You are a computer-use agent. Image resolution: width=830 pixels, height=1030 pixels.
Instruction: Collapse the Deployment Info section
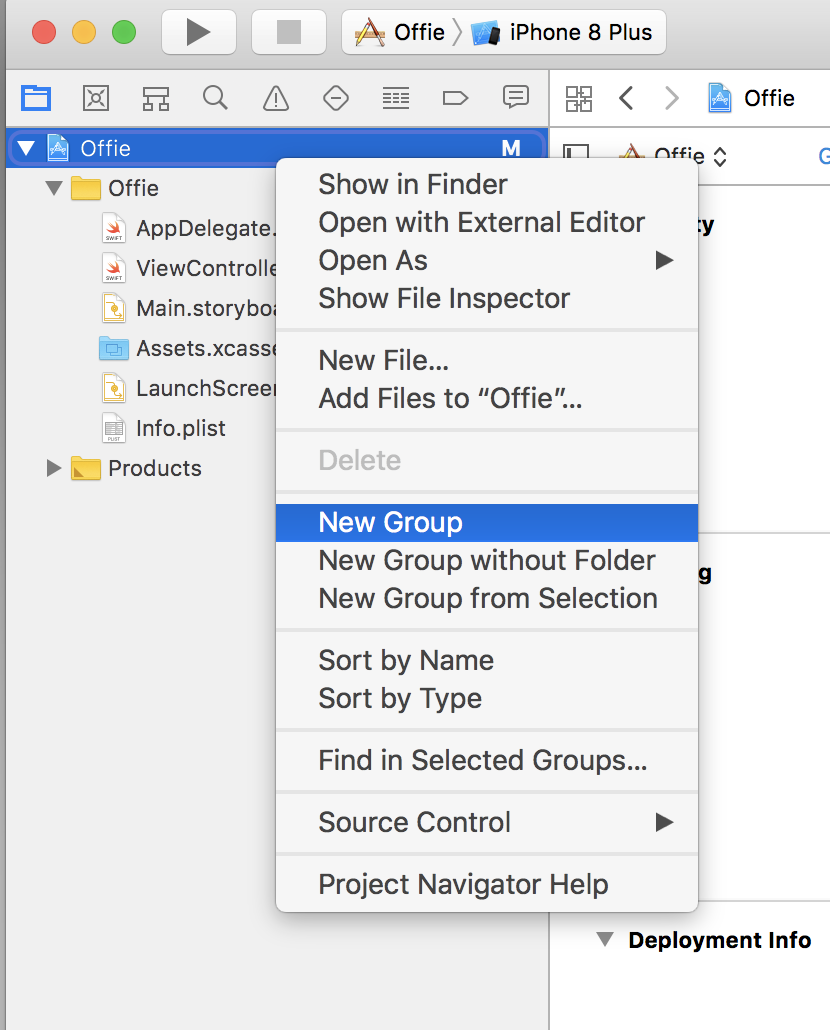pyautogui.click(x=604, y=940)
